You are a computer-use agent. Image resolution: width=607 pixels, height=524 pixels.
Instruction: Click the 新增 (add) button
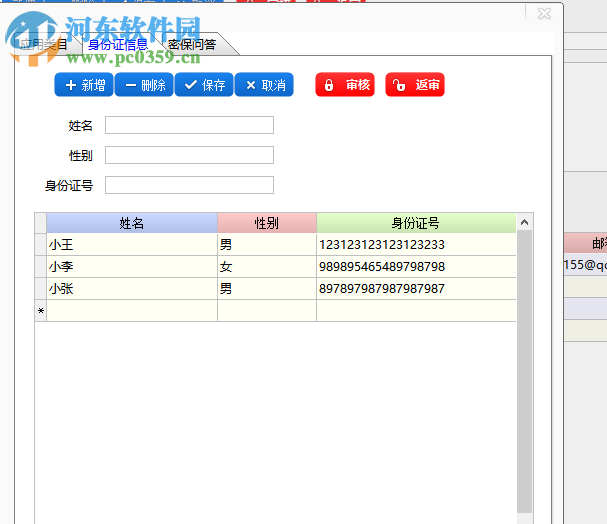(x=84, y=85)
